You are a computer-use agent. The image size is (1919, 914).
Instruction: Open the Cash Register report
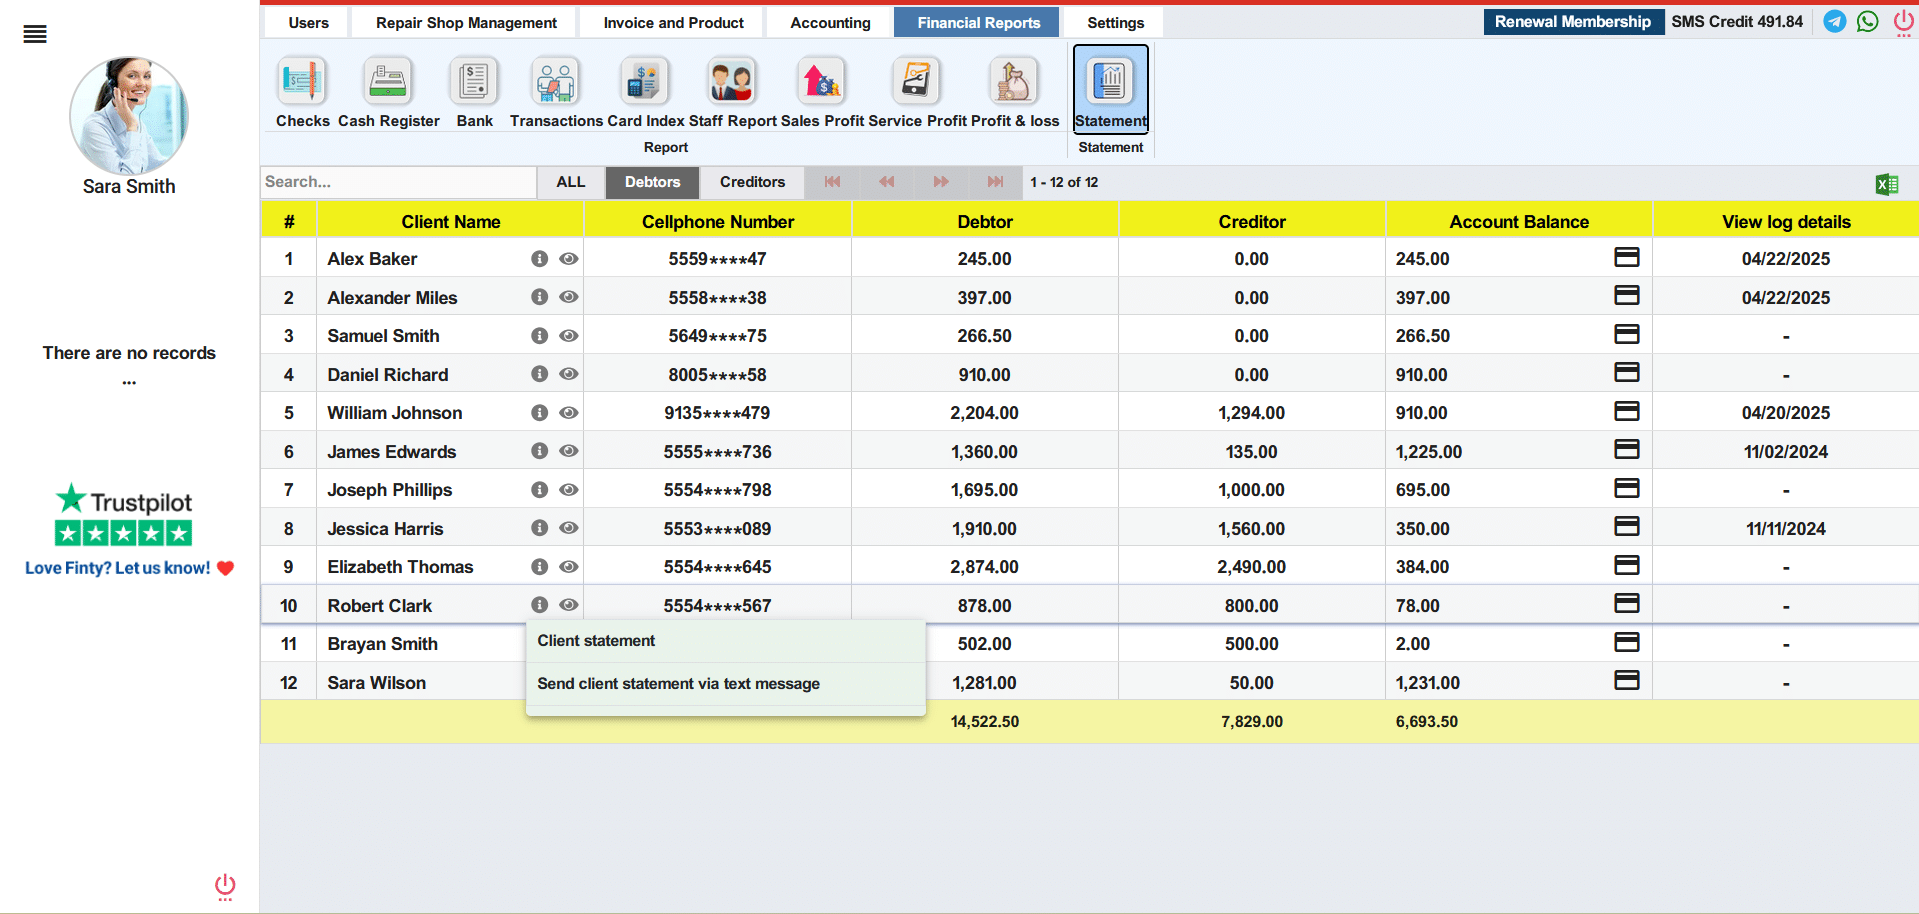pyautogui.click(x=388, y=81)
